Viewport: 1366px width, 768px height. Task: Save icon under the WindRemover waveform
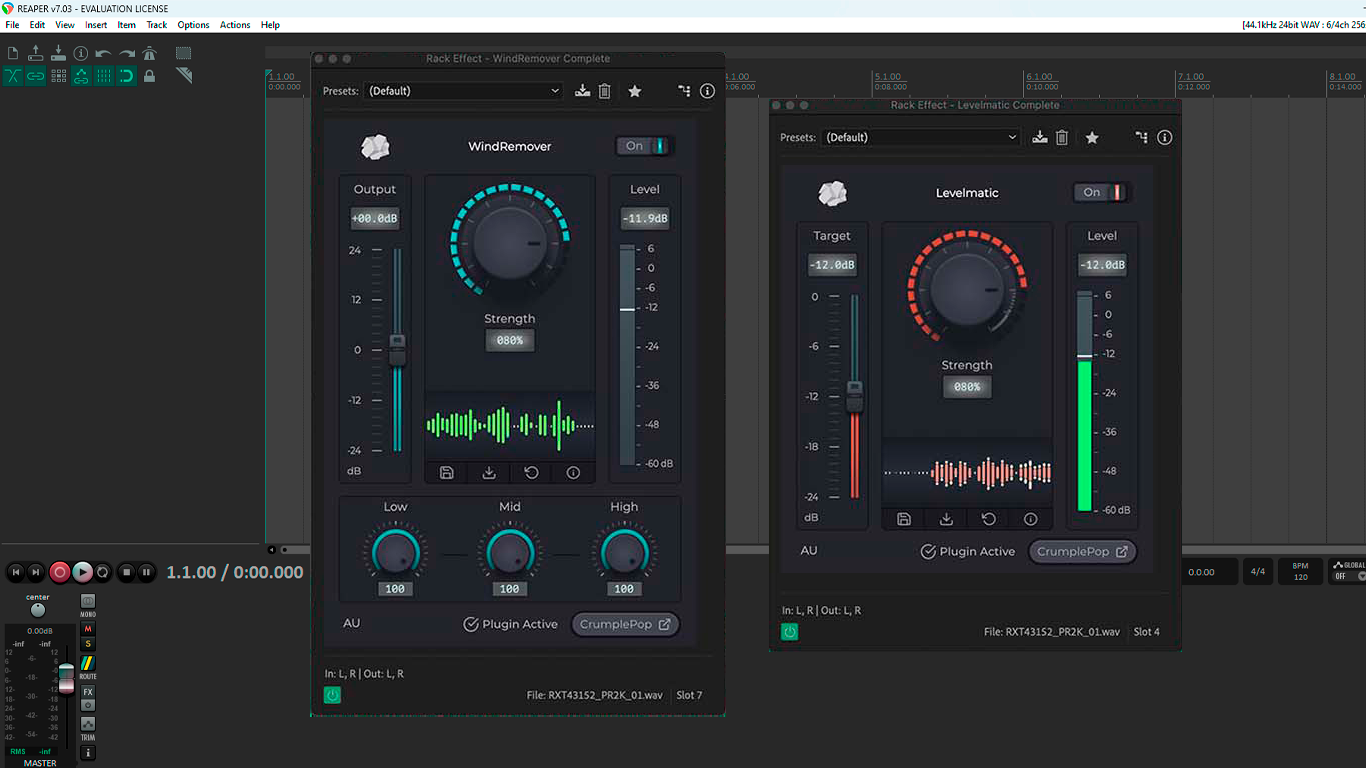pyautogui.click(x=447, y=473)
